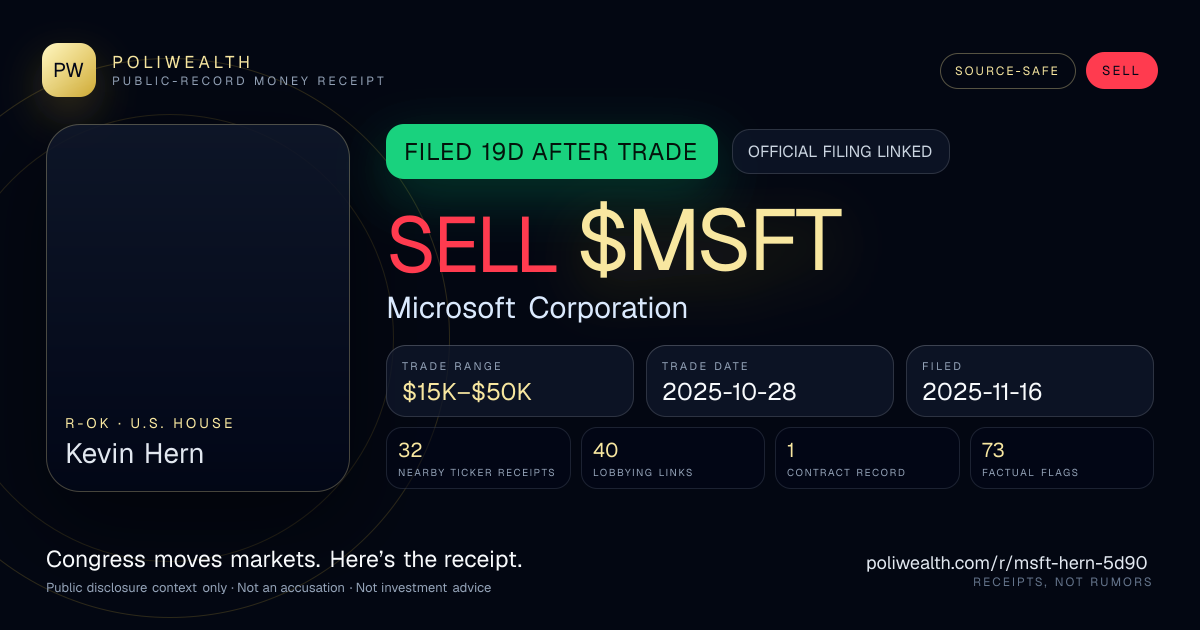
Task: View the 32 Nearby Ticker Receipts stat
Action: pos(479,458)
